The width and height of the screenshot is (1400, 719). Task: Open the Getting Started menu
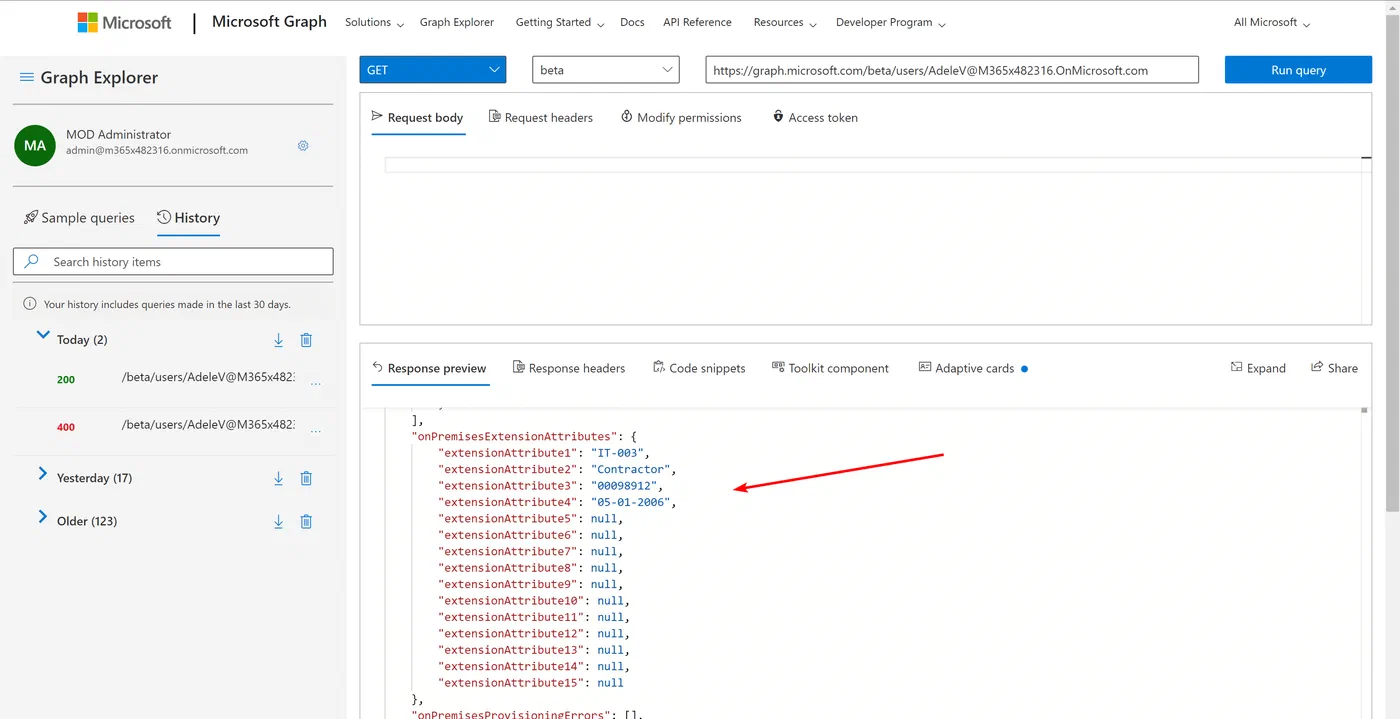560,22
